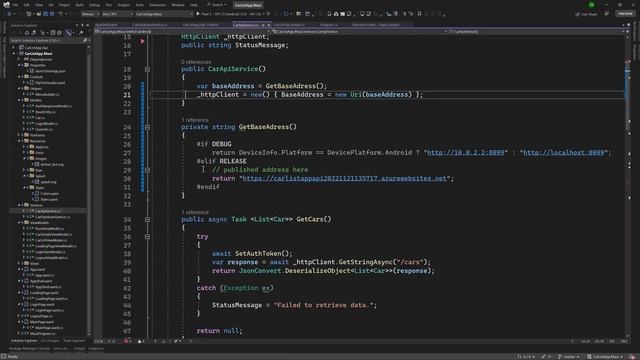This screenshot has width=640, height=360.
Task: Click the '1 reference' CodeLens above GetCars
Action: [195, 212]
